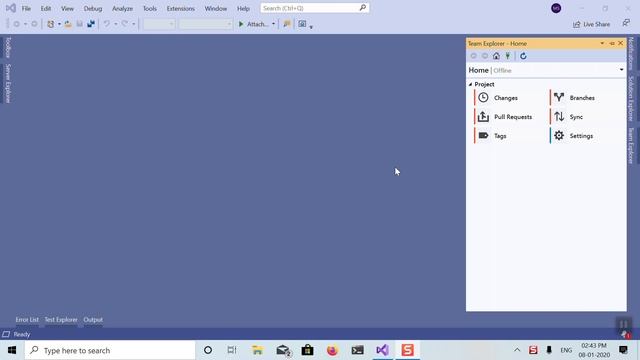640x360 pixels.
Task: Open Task View on the taskbar
Action: click(232, 350)
